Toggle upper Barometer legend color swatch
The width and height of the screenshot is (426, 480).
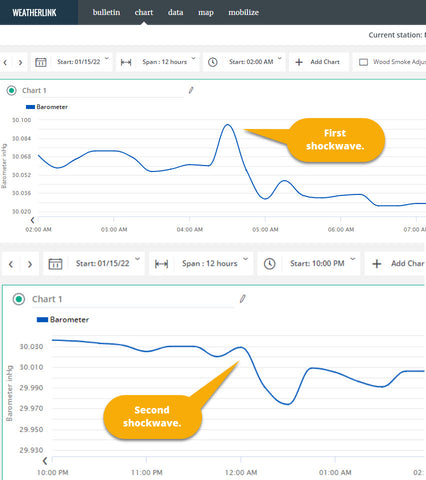click(30, 107)
